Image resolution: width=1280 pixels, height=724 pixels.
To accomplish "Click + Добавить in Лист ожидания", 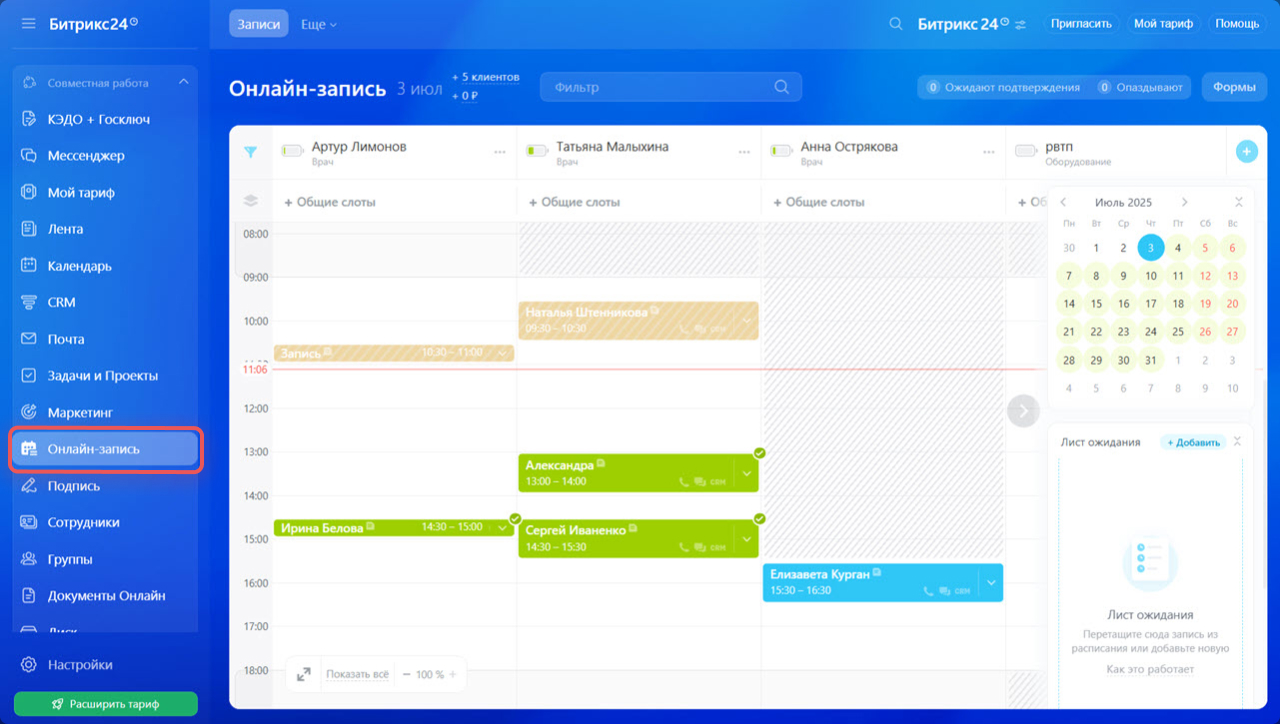I will pos(1192,442).
